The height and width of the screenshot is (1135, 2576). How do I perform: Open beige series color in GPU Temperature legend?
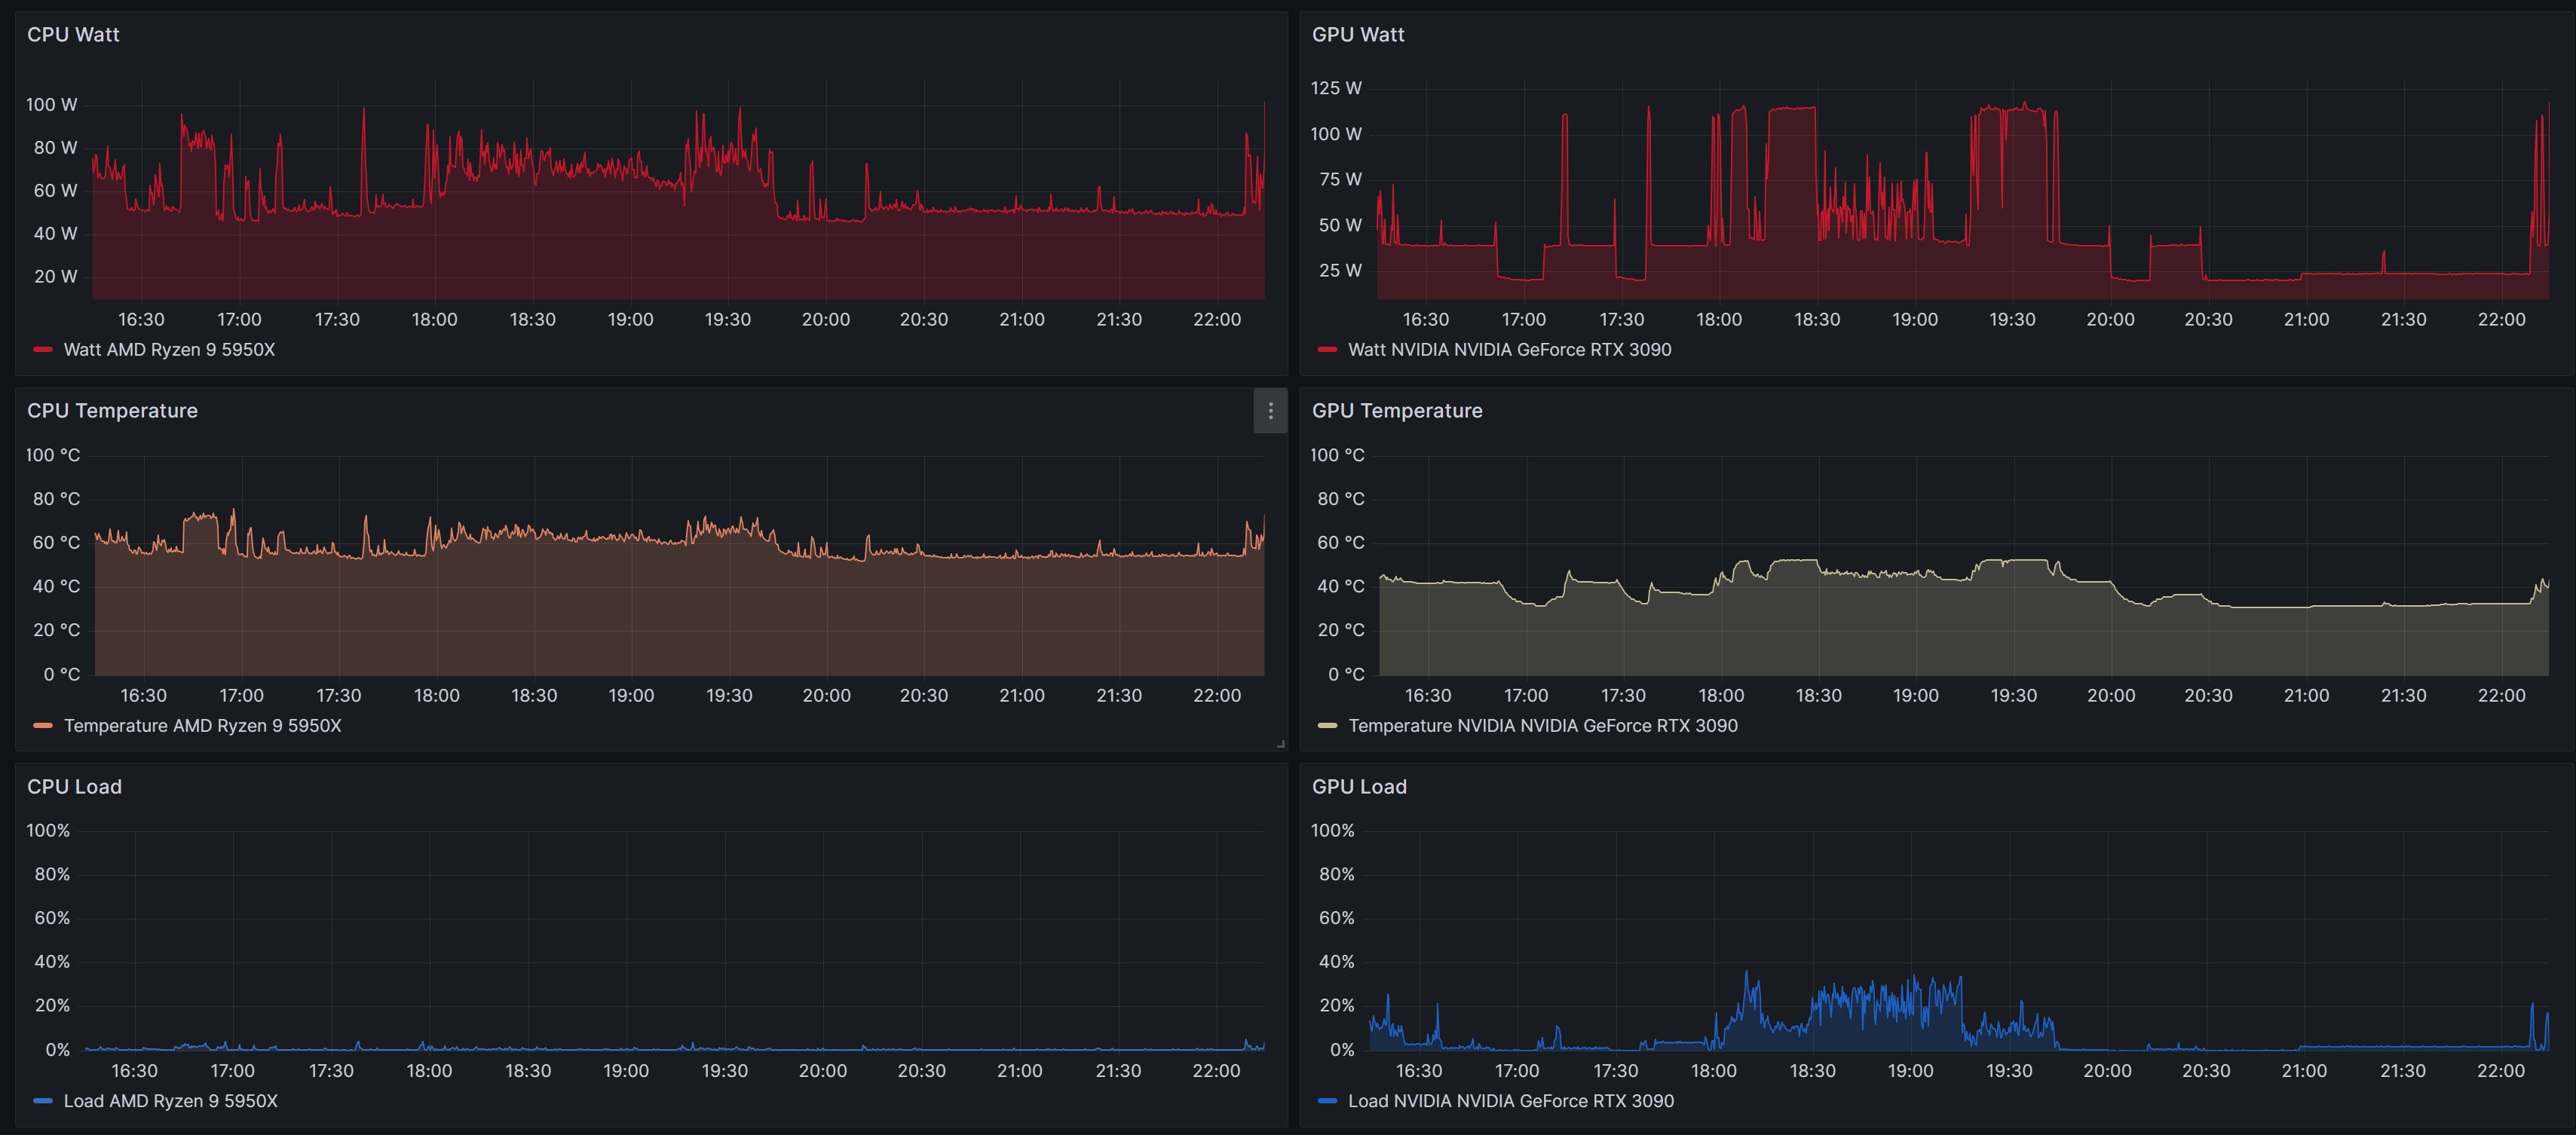pyautogui.click(x=1327, y=726)
